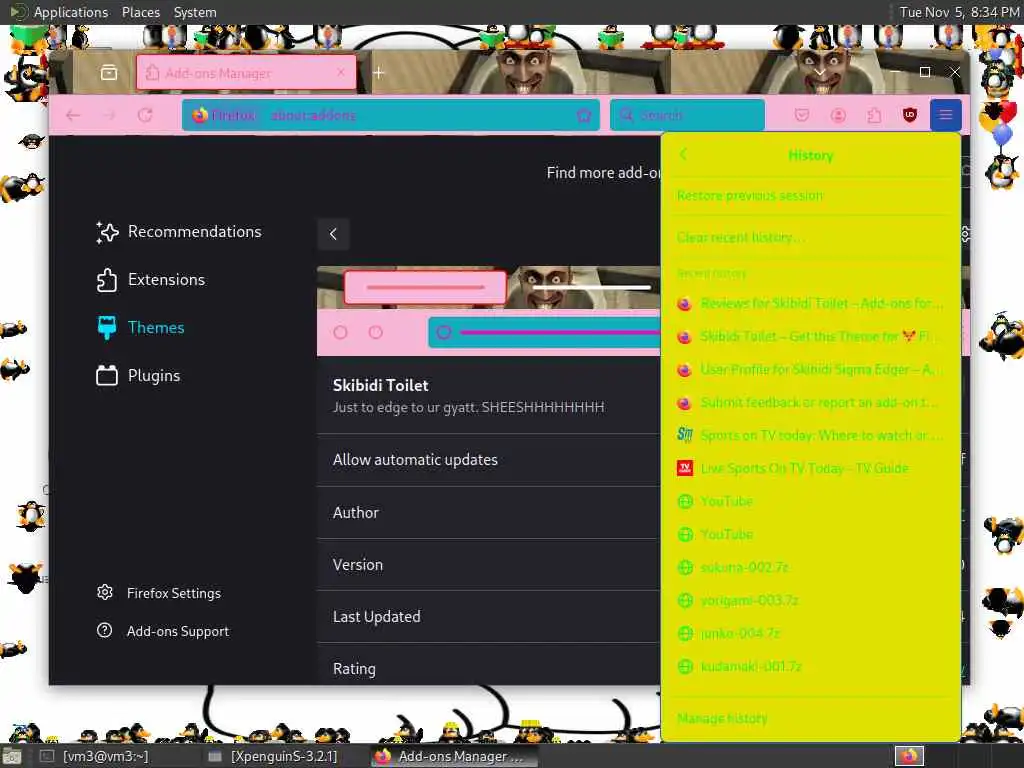The height and width of the screenshot is (768, 1024).
Task: Go back to themes list with chevron button
Action: [x=333, y=234]
